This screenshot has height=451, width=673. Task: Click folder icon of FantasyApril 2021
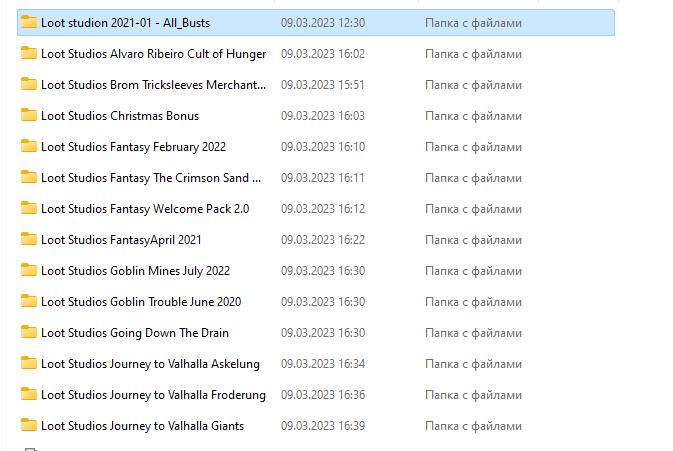click(x=29, y=239)
